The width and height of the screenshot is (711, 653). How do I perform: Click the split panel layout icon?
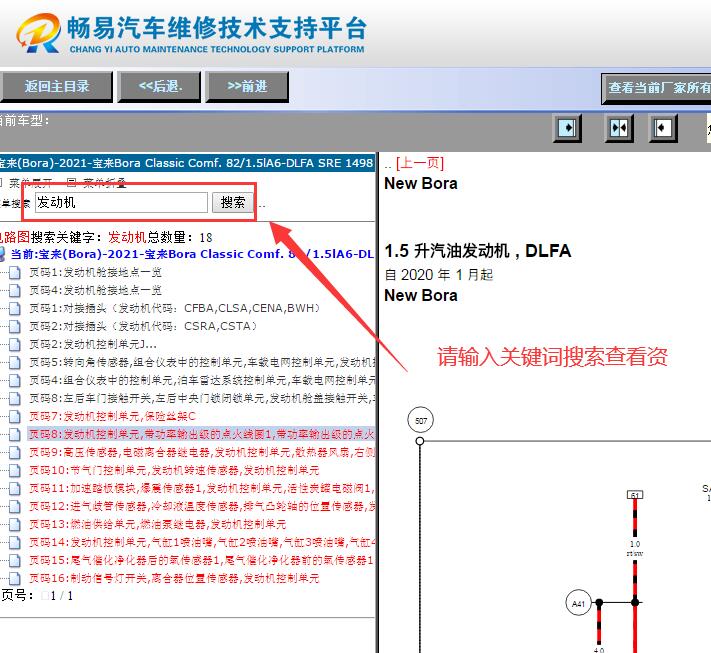pyautogui.click(x=618, y=128)
